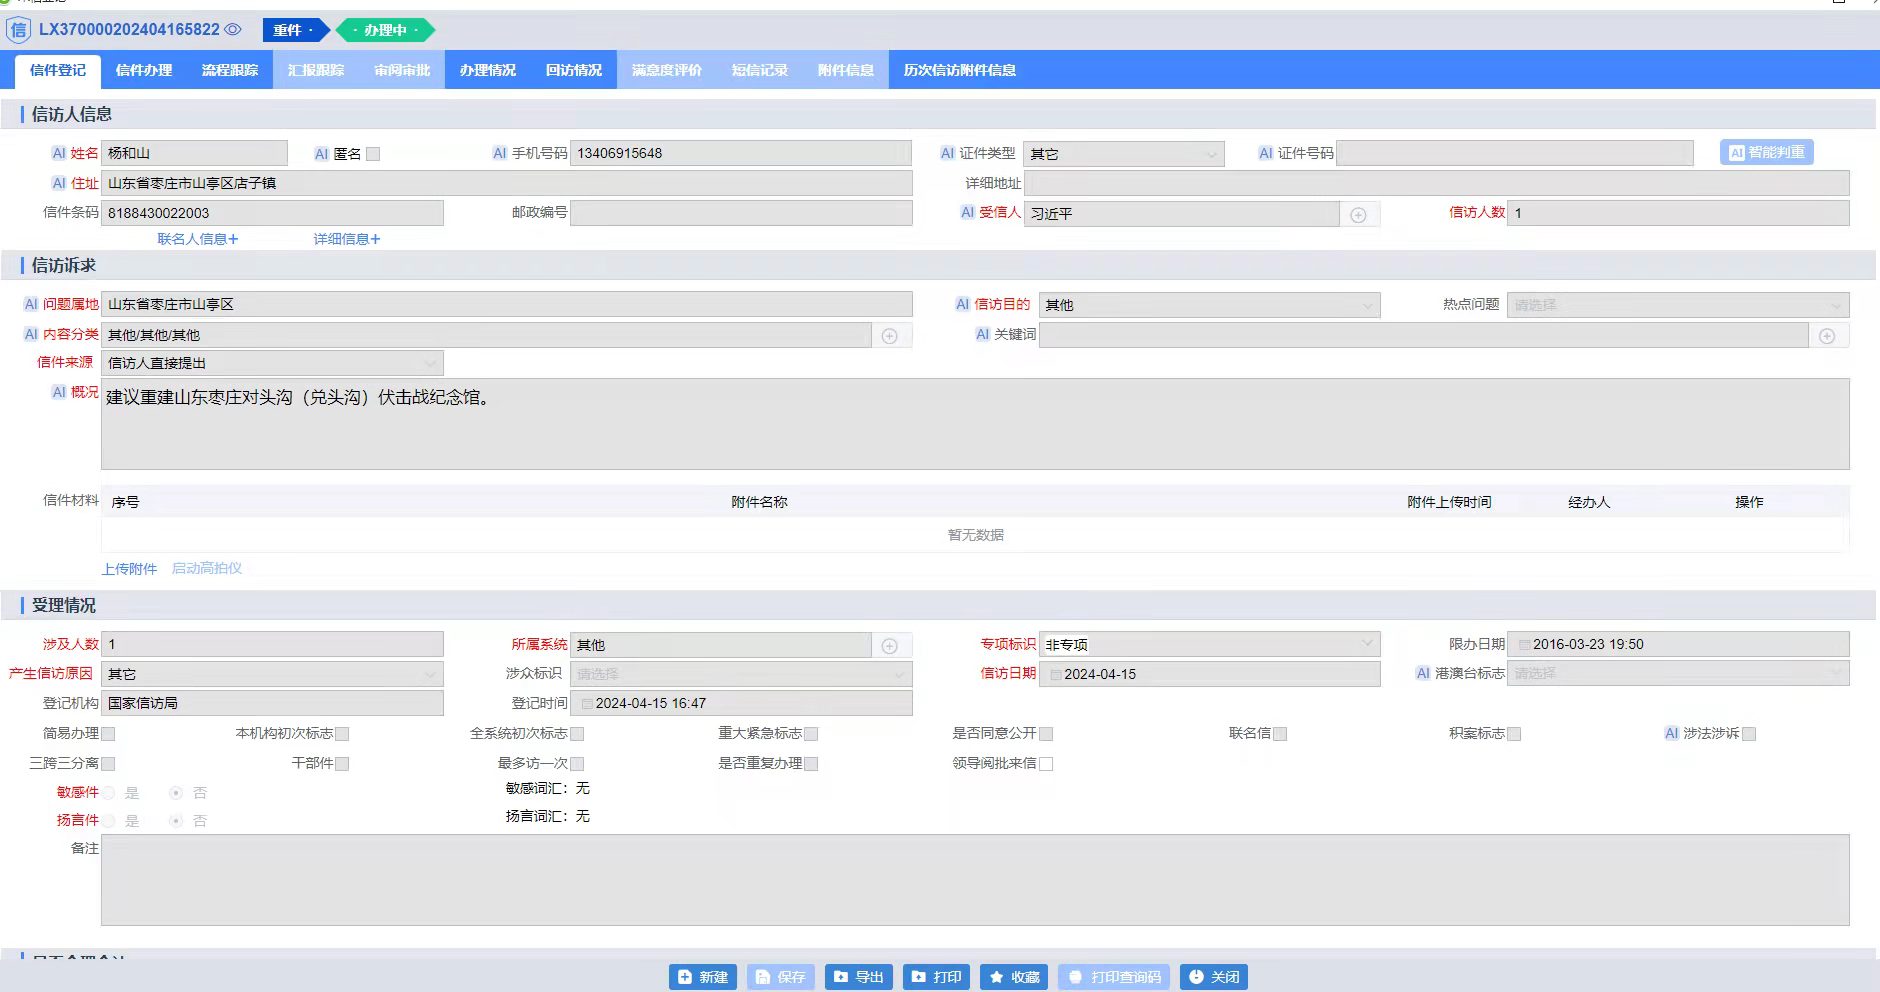The height and width of the screenshot is (992, 1880).
Task: Click the 姓名 input field
Action: pyautogui.click(x=194, y=153)
